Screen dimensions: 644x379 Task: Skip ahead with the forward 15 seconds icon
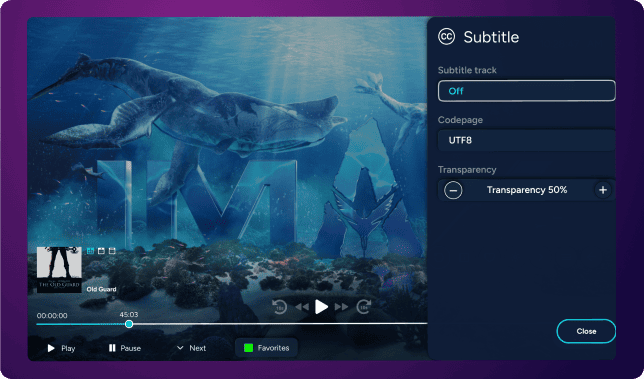[x=363, y=307]
